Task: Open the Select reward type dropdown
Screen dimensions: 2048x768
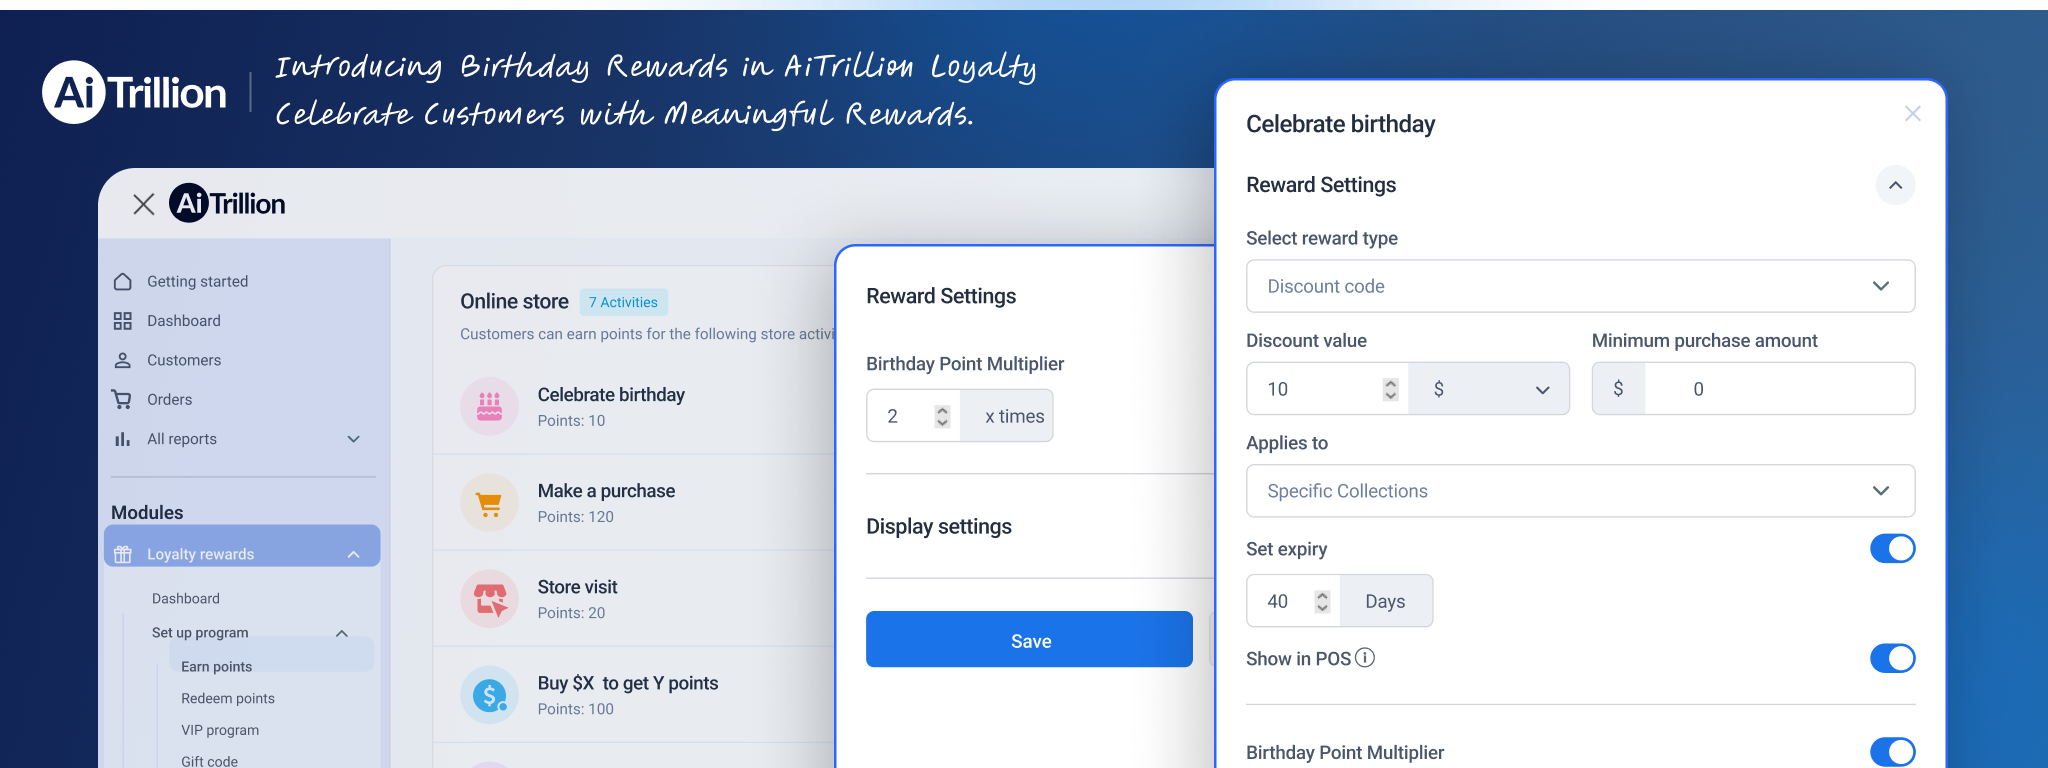Action: coord(1580,286)
